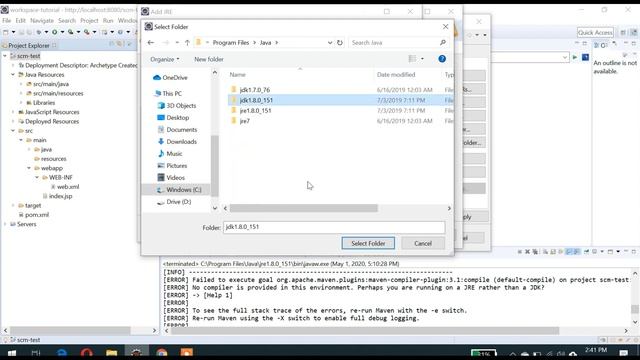Click the navigation pane scroll down arrow
640x360 pixels.
[215, 208]
